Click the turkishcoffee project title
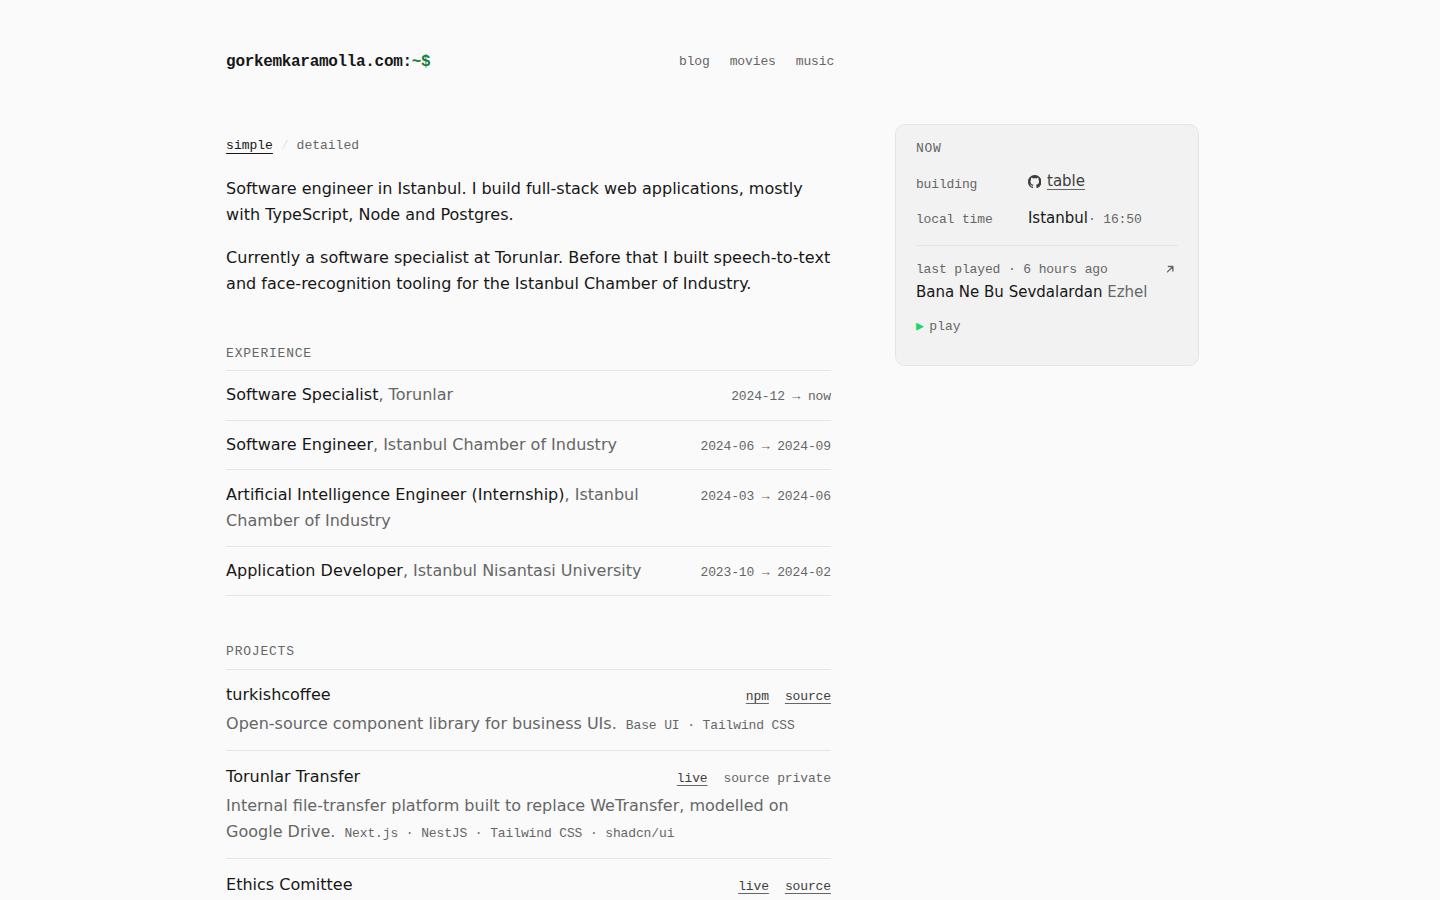This screenshot has height=900, width=1440. (278, 695)
